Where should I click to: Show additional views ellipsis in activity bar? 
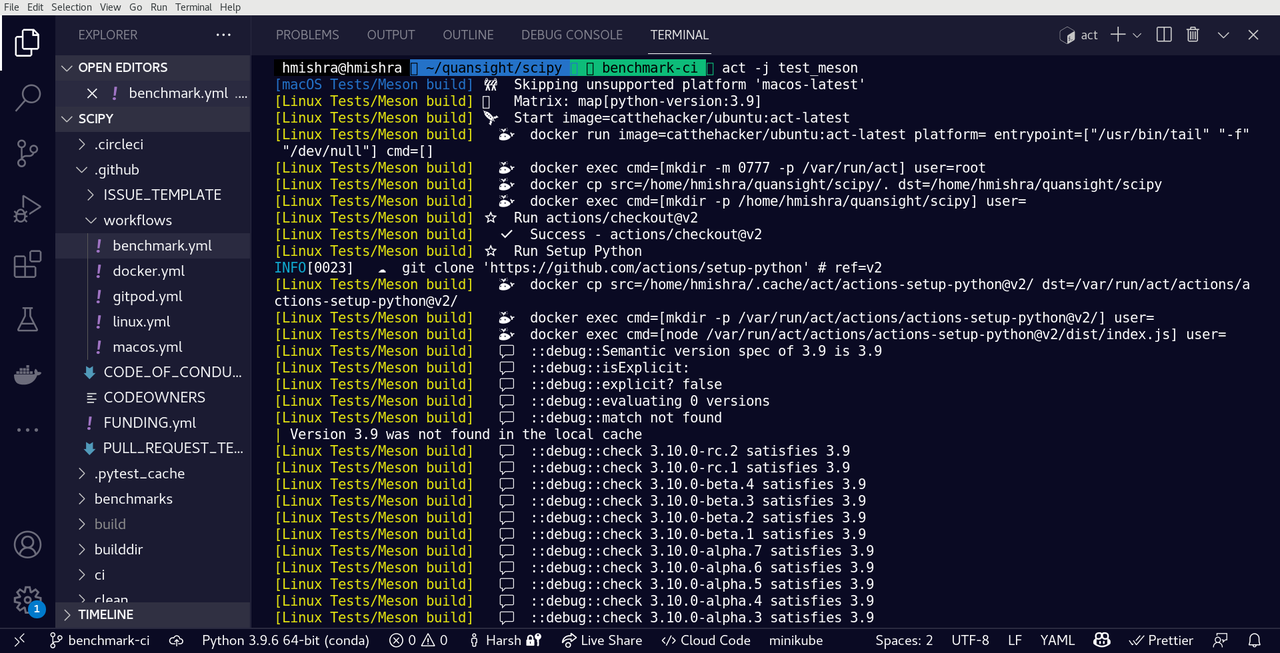click(27, 430)
